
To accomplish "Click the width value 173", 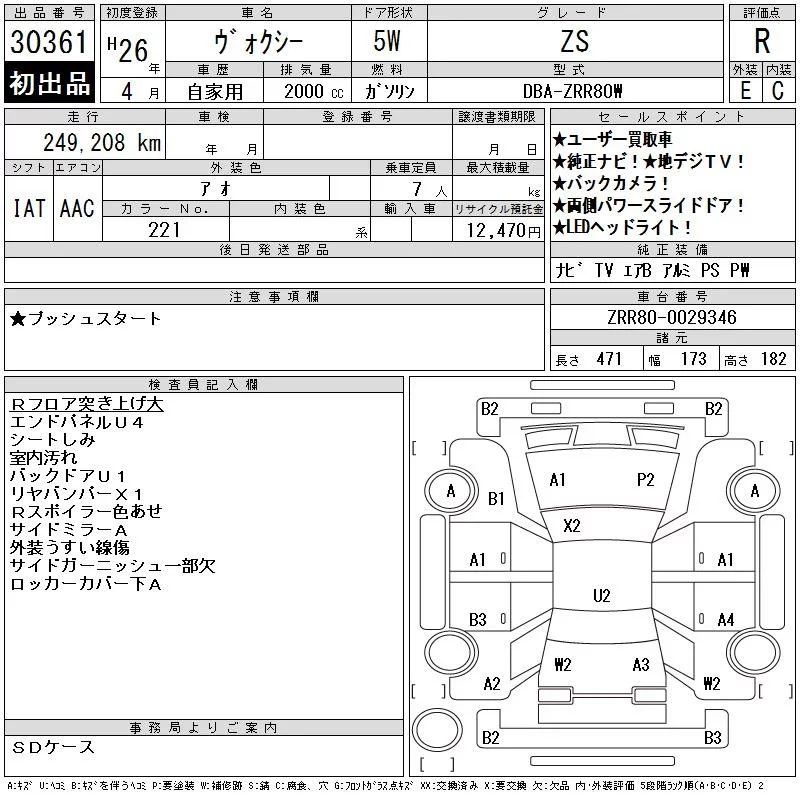I will (x=693, y=359).
